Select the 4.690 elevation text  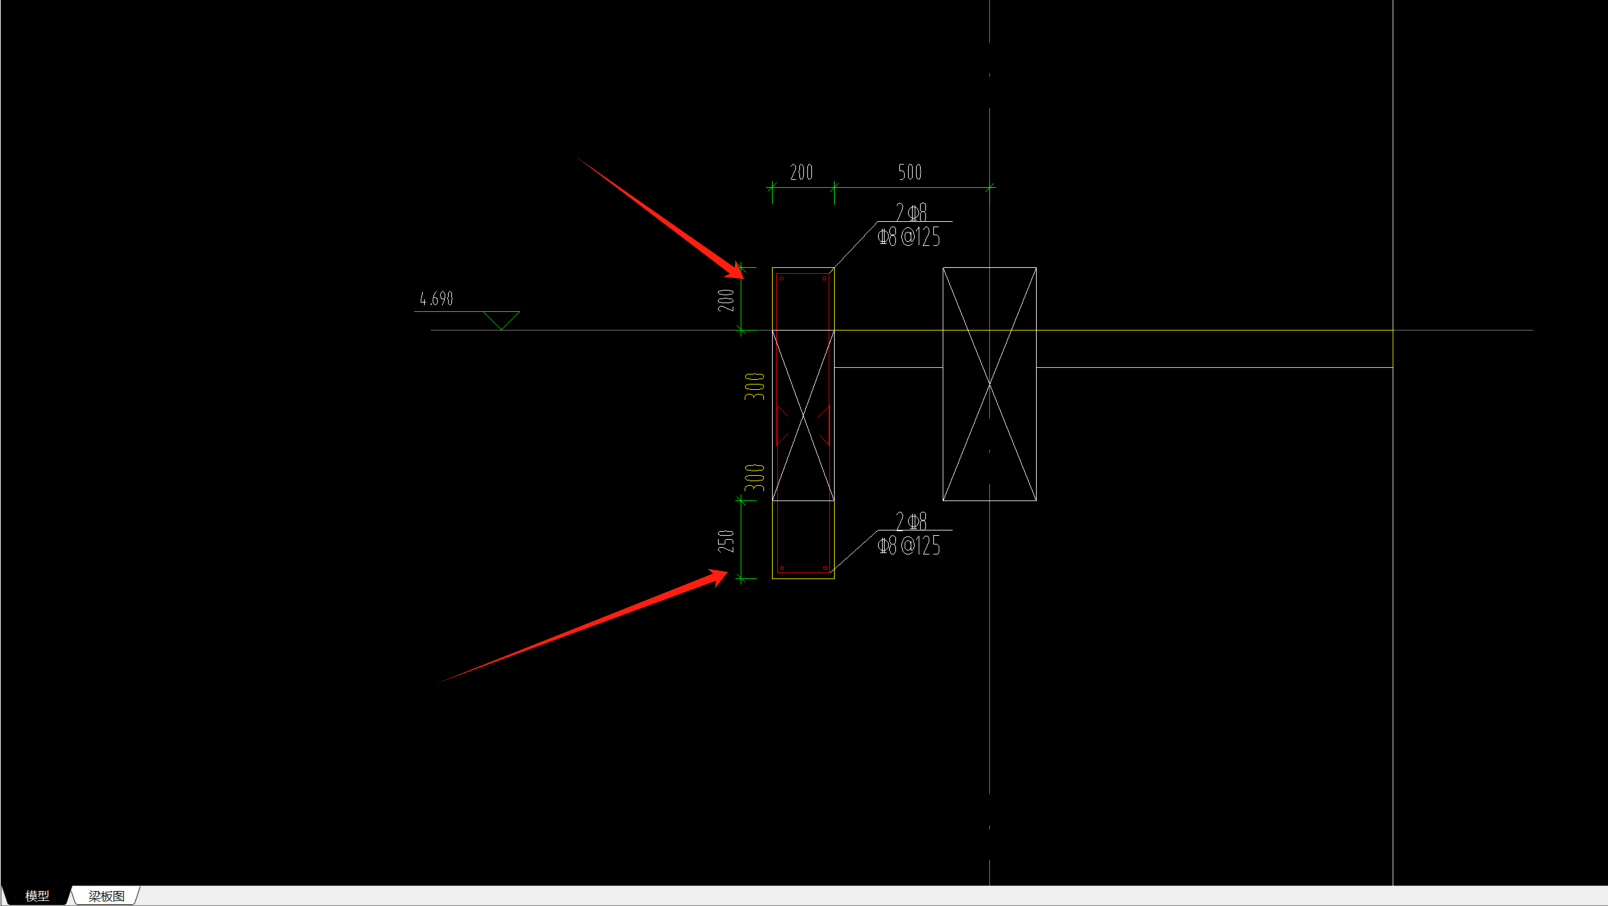[436, 298]
